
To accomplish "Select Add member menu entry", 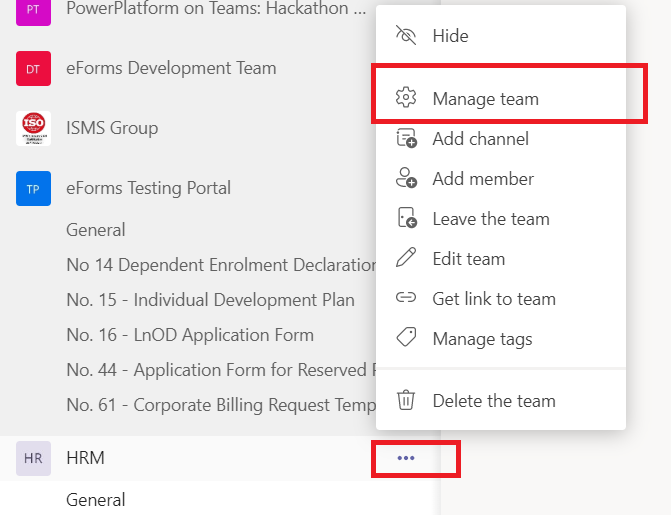I will click(501, 179).
